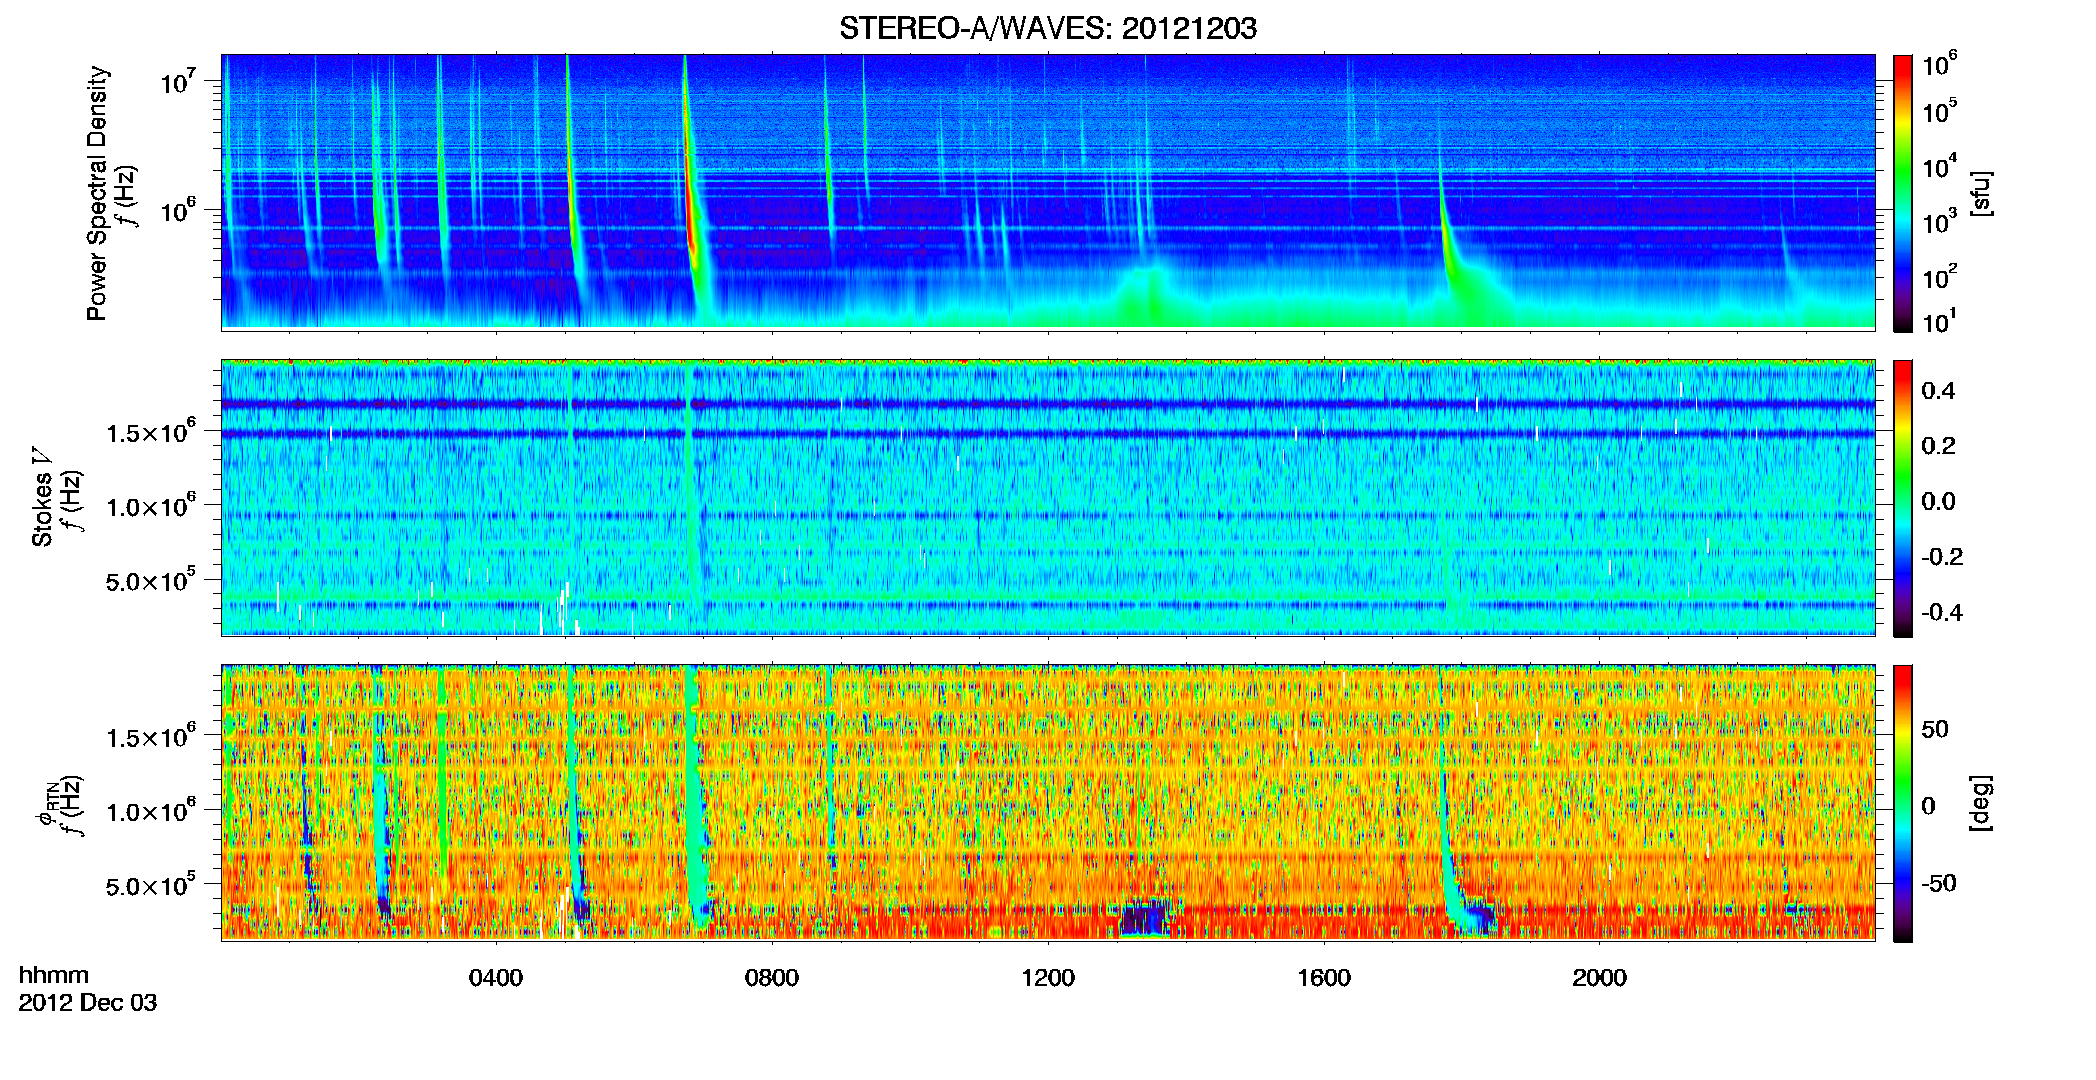Select the 1600 time axis label

point(1324,978)
